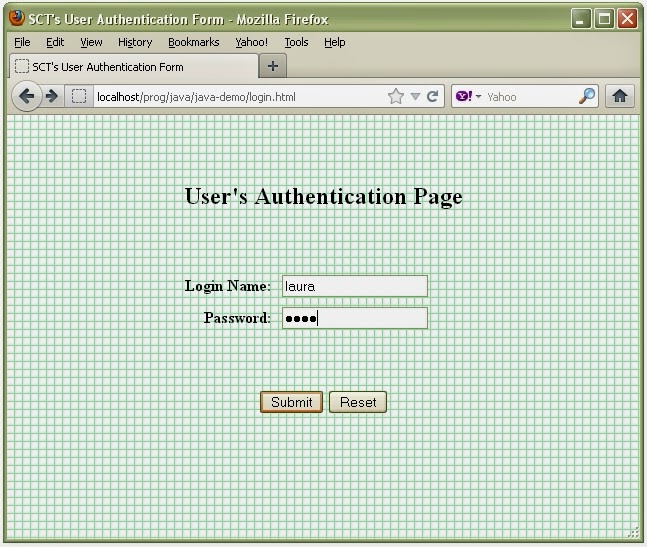Open the Yahoo! menu
647x547 pixels.
[x=251, y=42]
